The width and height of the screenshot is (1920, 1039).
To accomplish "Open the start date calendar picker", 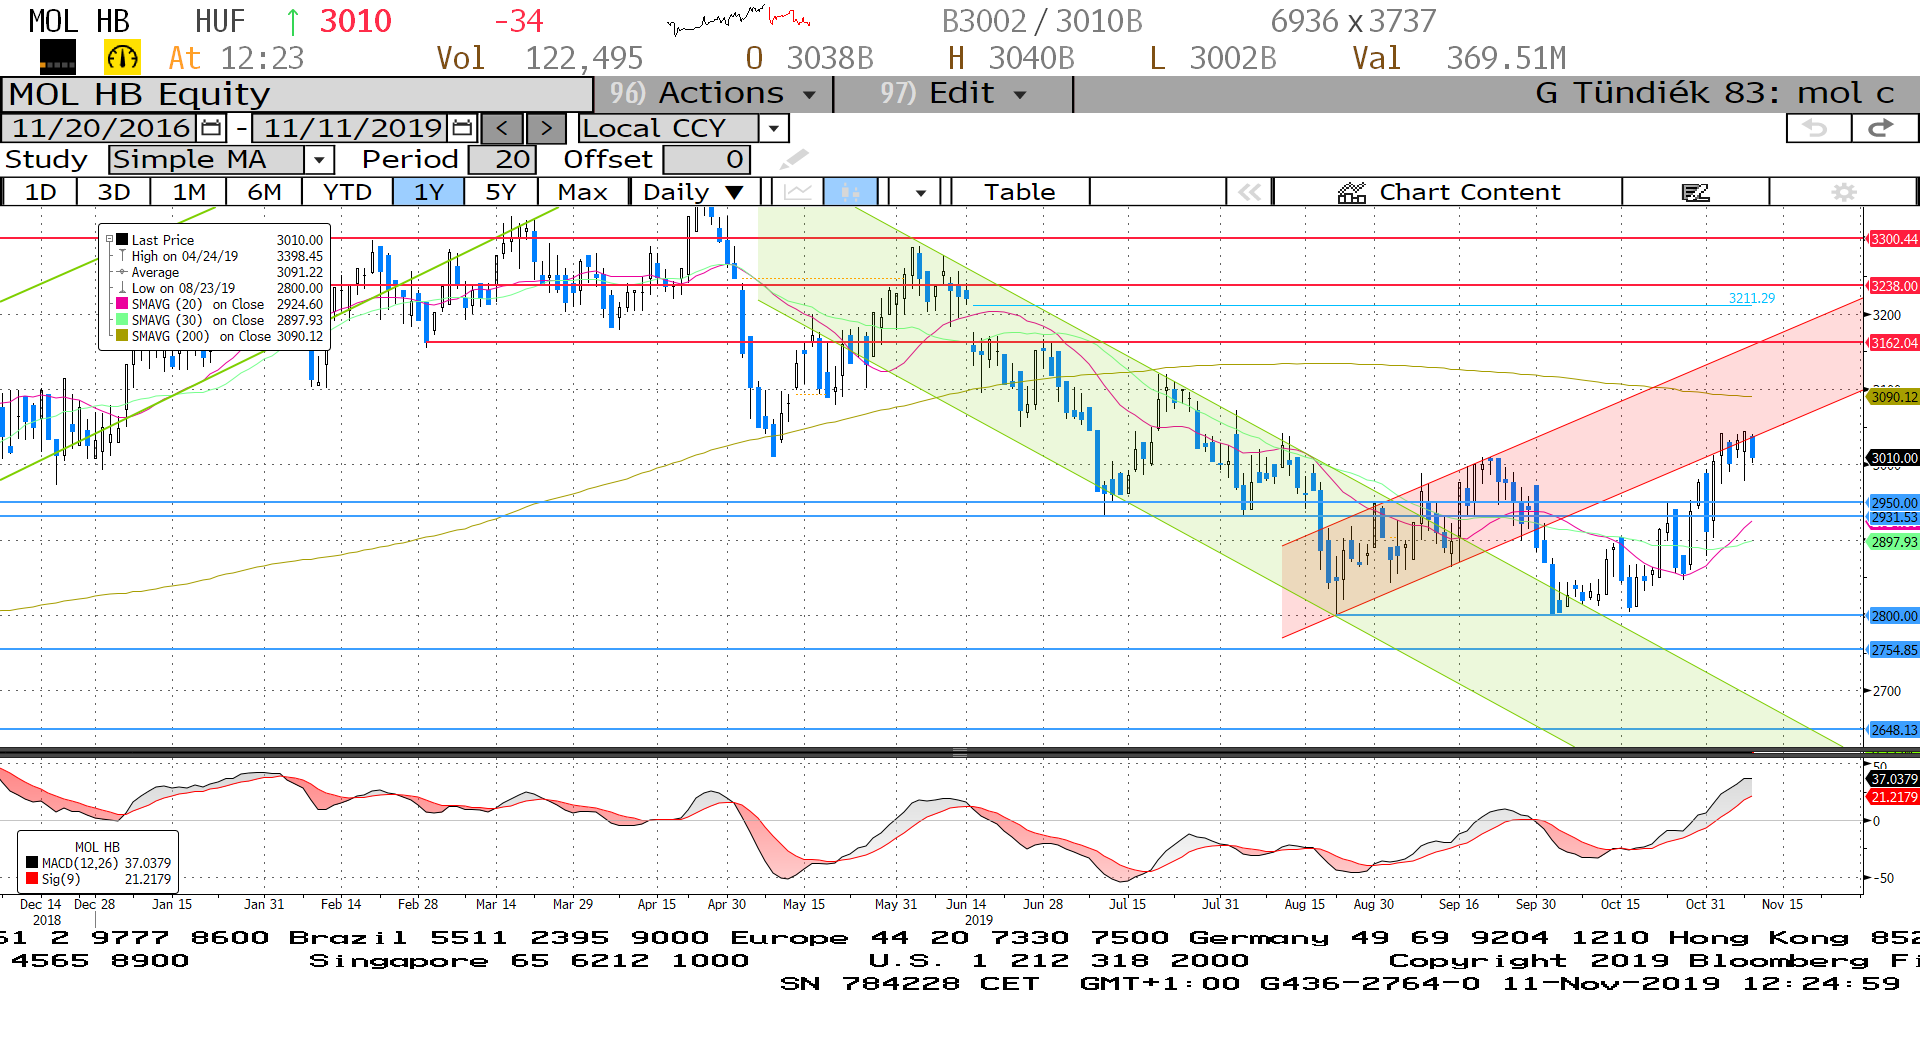I will pos(211,128).
